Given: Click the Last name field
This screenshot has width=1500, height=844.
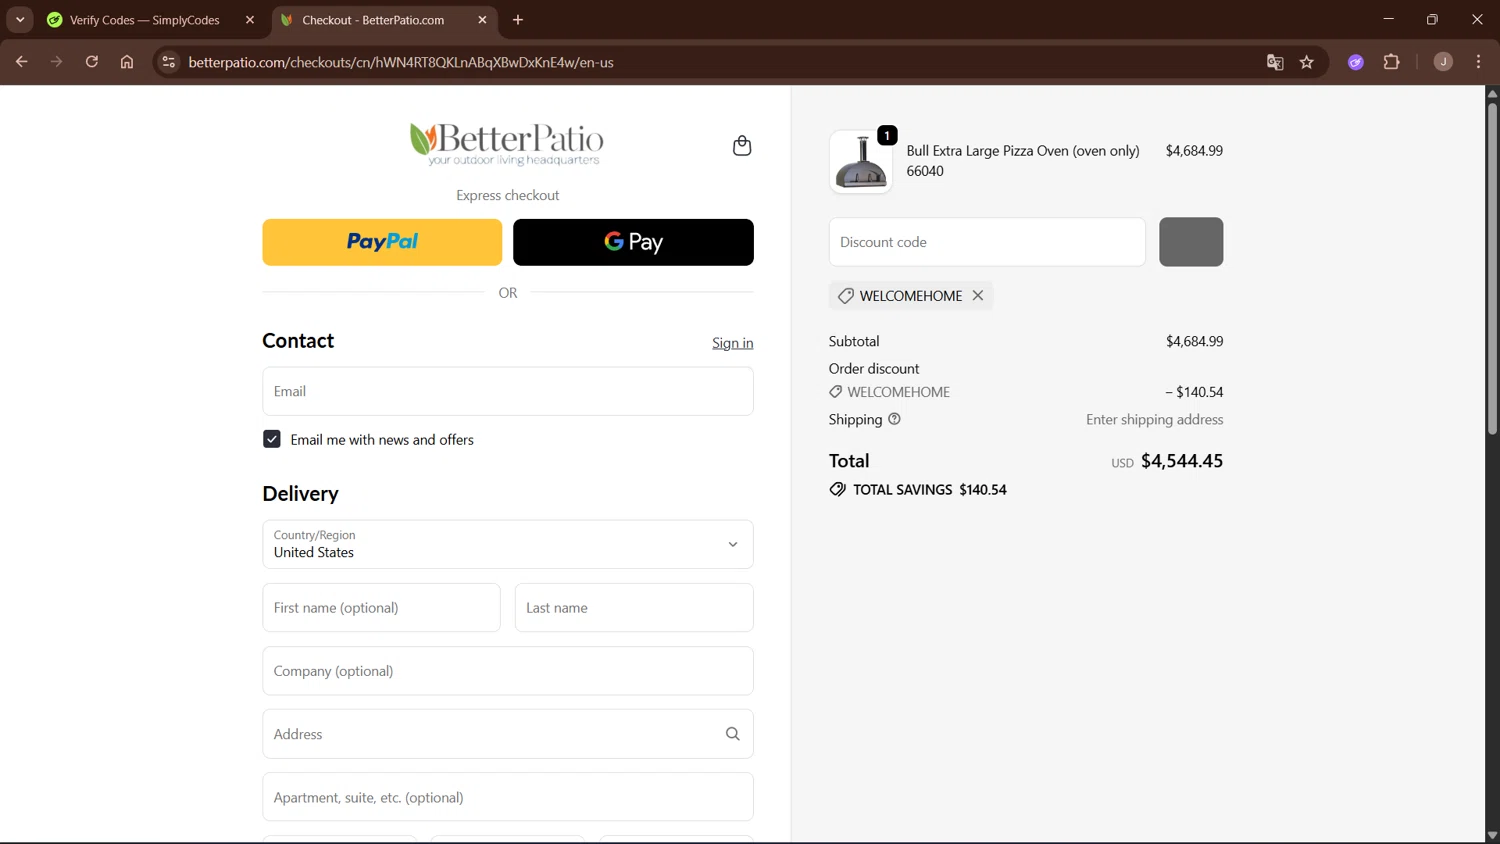Looking at the screenshot, I should (x=634, y=608).
